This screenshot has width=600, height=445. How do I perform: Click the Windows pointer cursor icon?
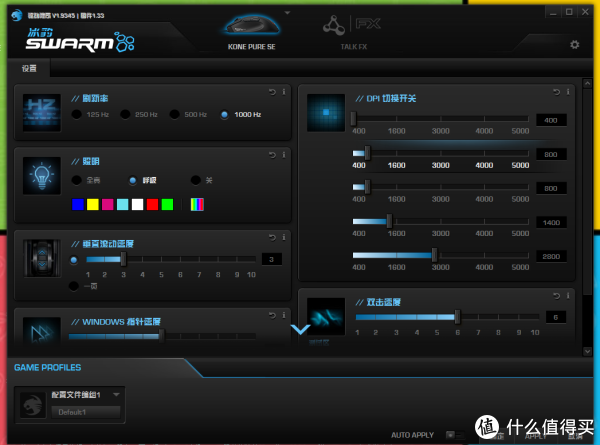(42, 332)
